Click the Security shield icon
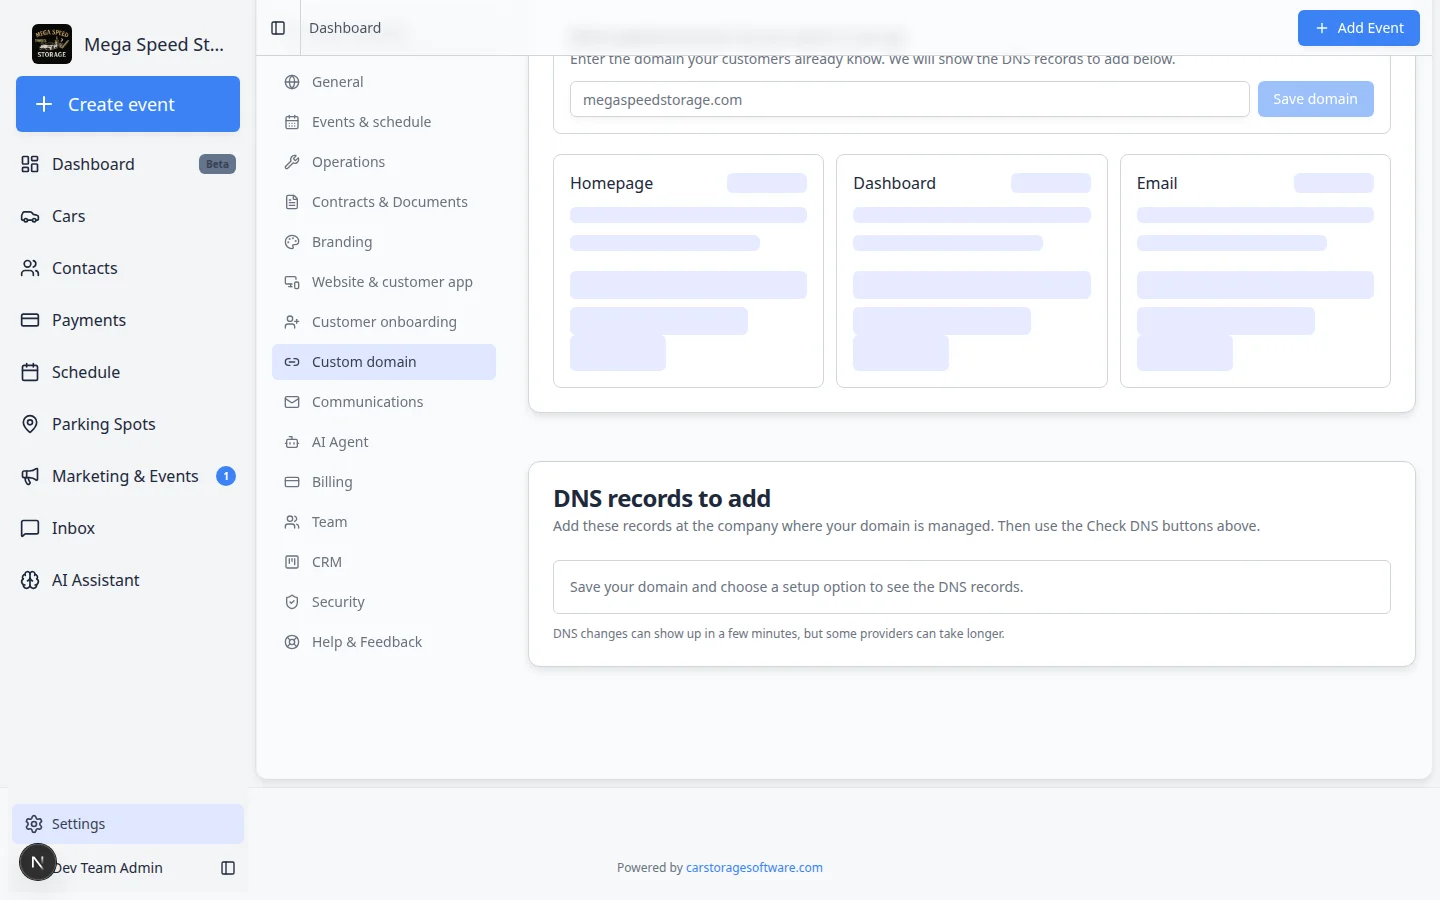The height and width of the screenshot is (900, 1440). 292,602
